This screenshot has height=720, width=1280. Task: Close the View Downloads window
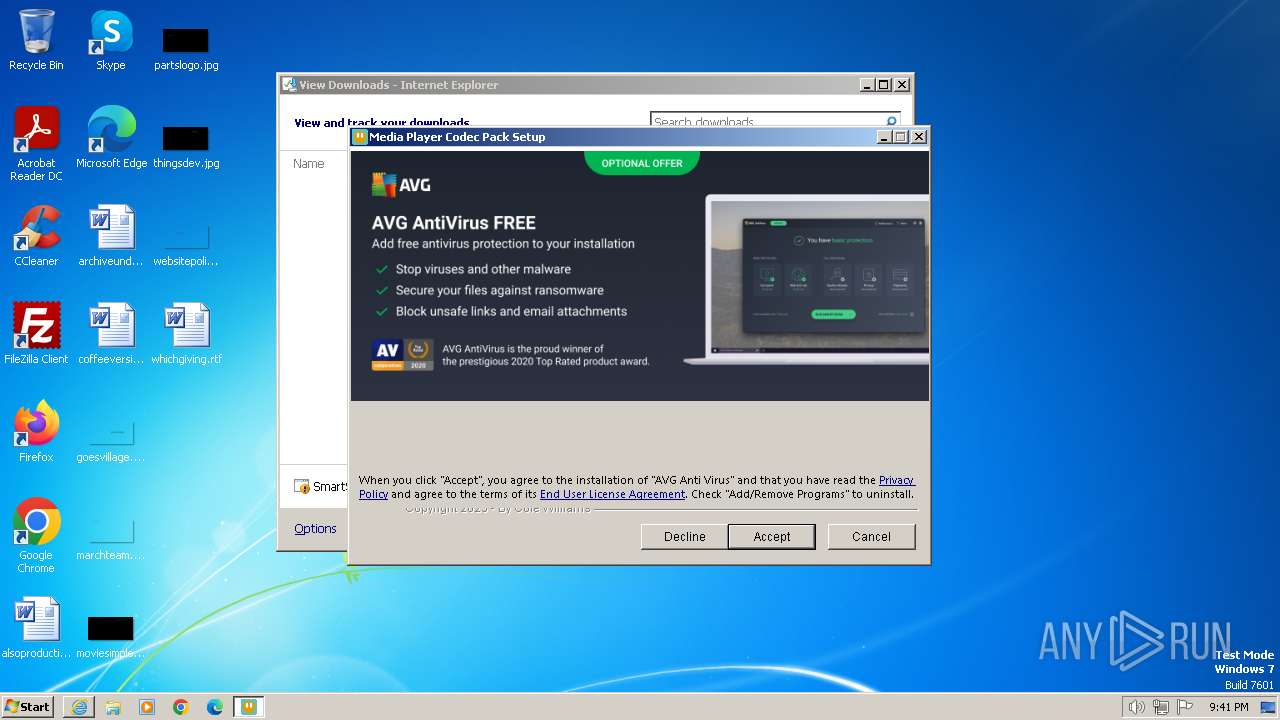pos(901,85)
